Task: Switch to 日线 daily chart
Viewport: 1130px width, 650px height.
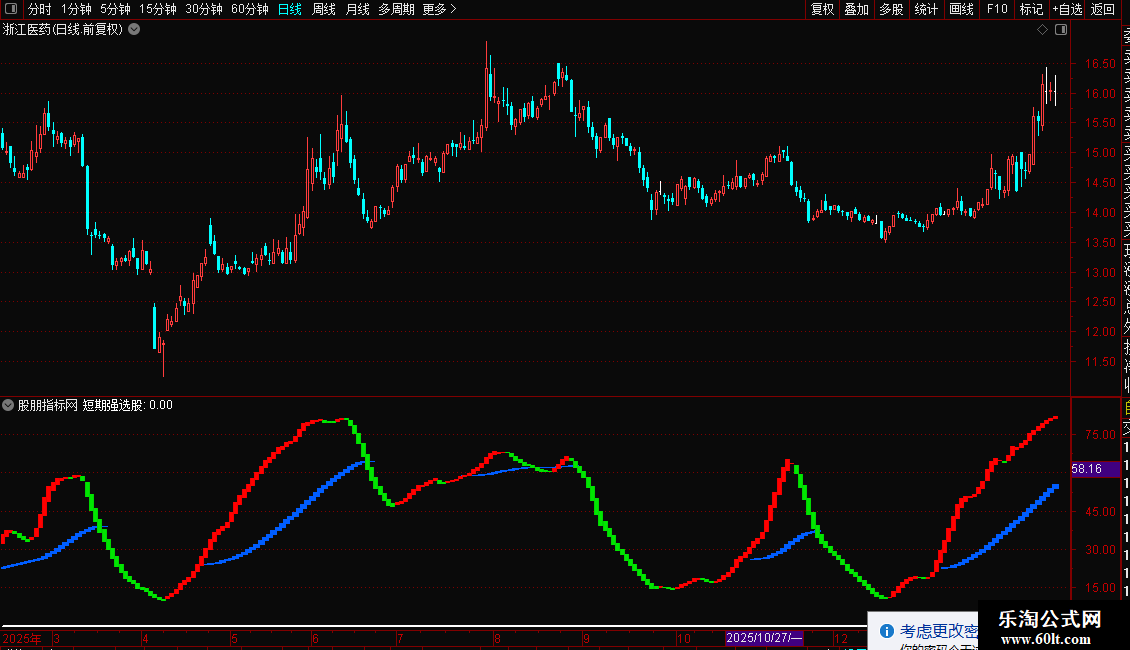Action: tap(290, 9)
